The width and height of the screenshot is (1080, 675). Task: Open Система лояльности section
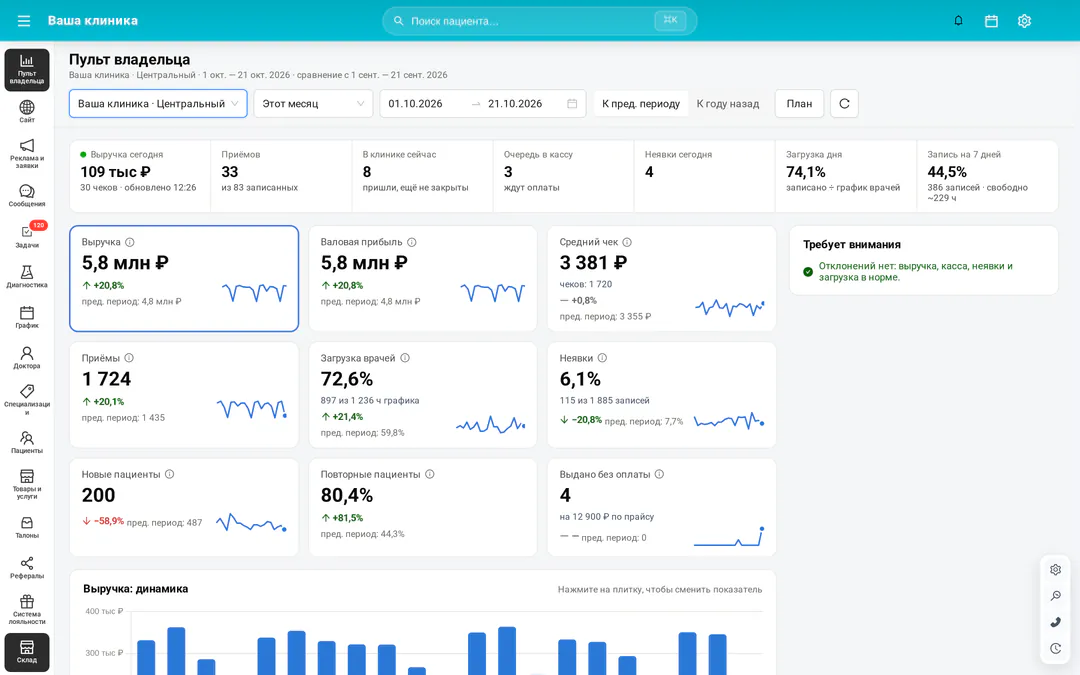(x=27, y=610)
